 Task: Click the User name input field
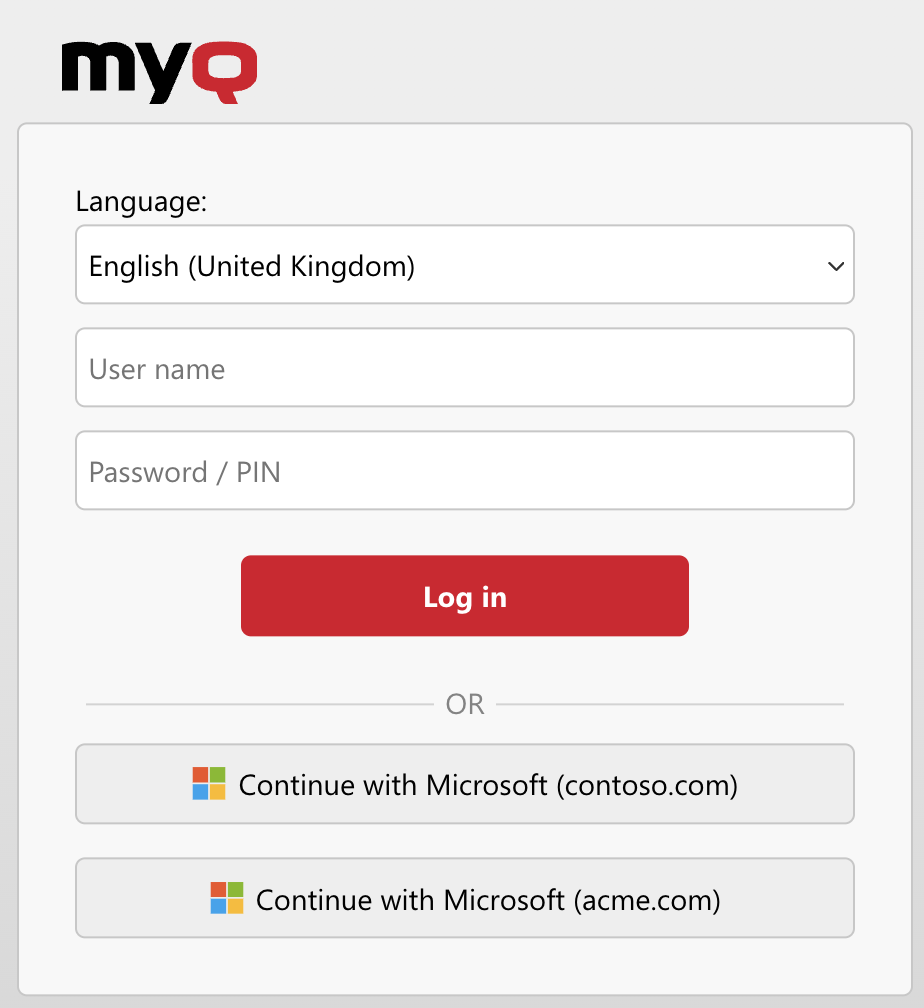coord(464,368)
